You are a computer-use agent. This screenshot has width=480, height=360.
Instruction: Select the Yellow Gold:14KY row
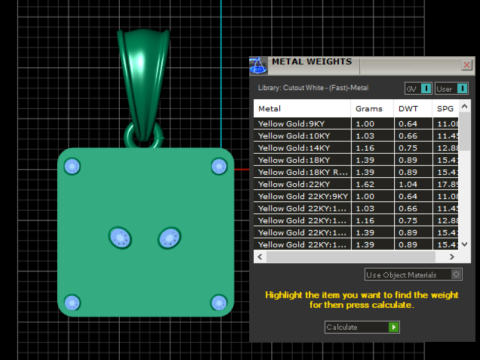click(356, 148)
